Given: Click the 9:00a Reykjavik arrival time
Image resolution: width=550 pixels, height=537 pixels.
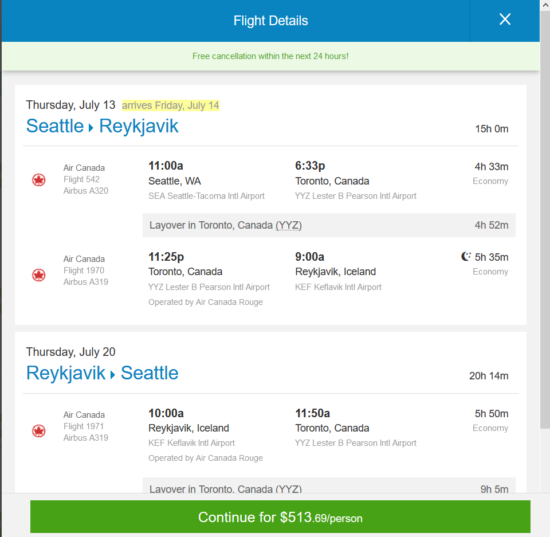Looking at the screenshot, I should click(309, 257).
